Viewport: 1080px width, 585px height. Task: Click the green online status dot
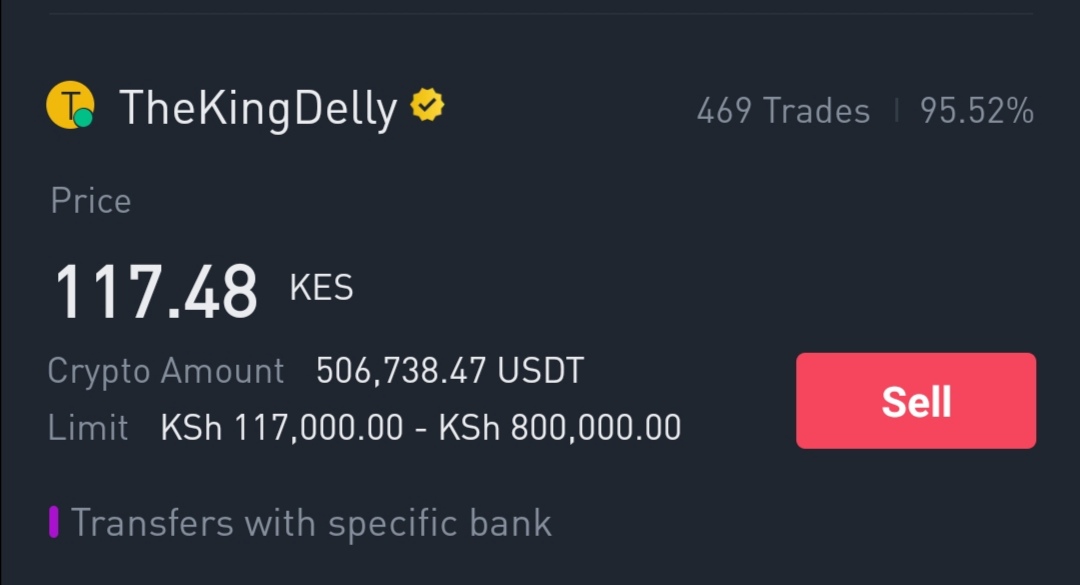click(x=83, y=119)
